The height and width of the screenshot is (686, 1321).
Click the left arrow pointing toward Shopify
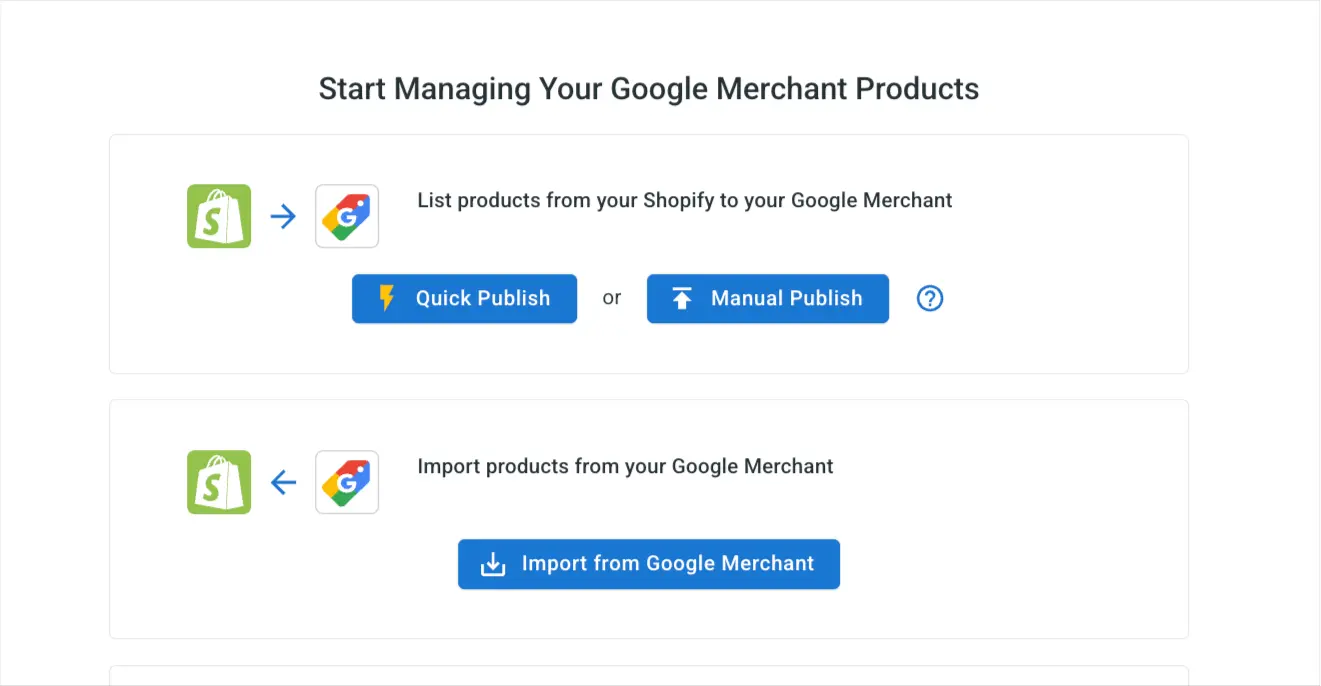point(283,483)
